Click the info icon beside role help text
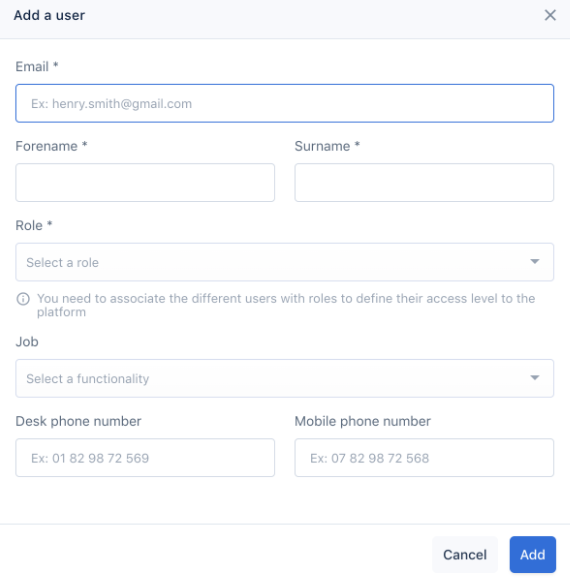The height and width of the screenshot is (582, 570). pyautogui.click(x=23, y=299)
